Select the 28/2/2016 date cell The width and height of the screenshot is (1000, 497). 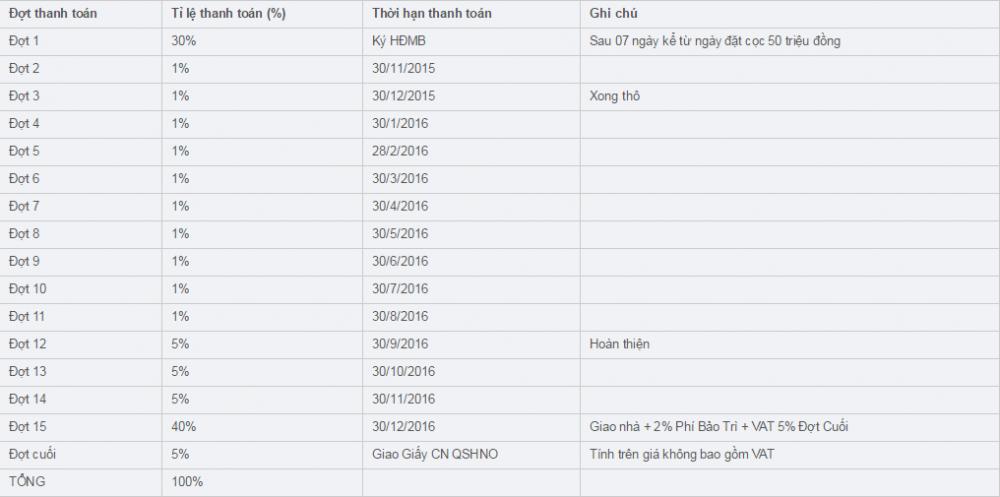399,151
